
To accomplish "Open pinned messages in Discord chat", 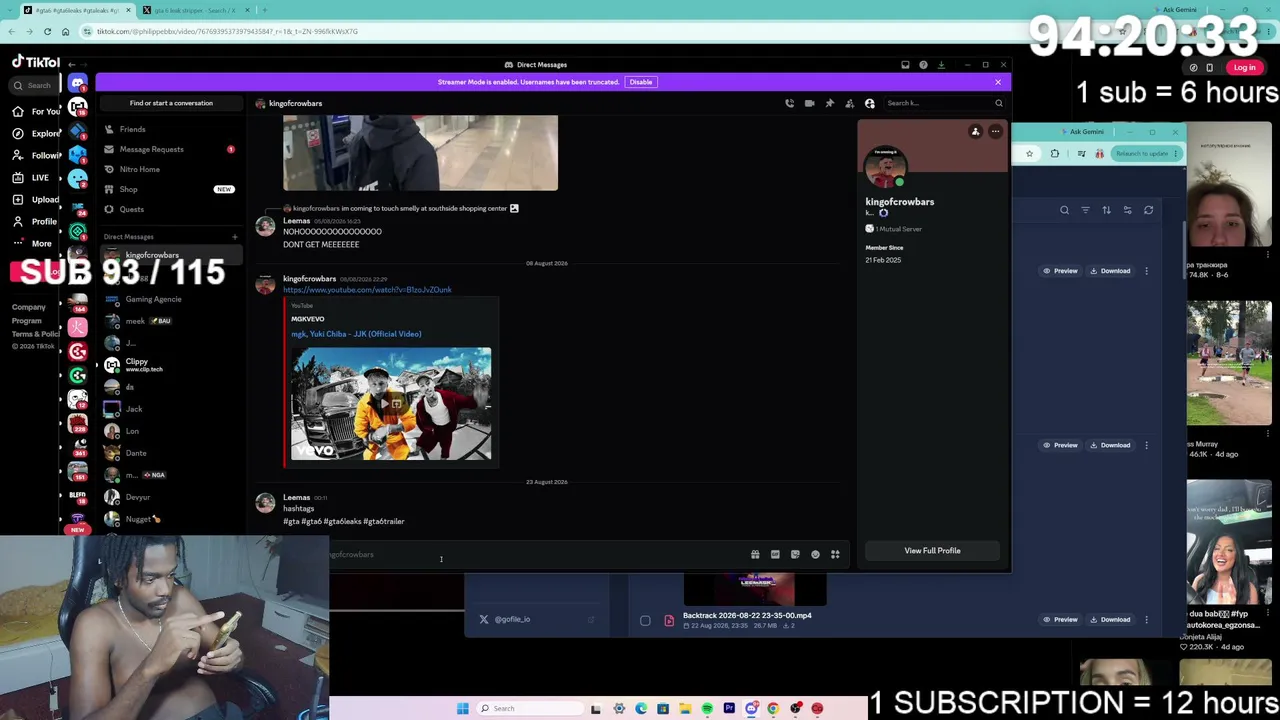I will [829, 103].
